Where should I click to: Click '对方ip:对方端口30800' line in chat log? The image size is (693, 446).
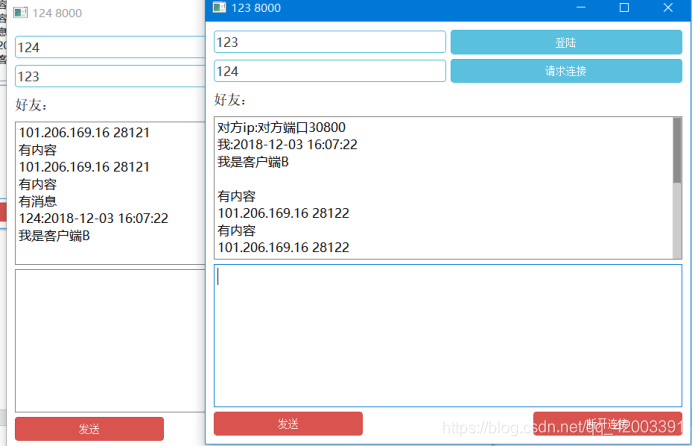point(282,127)
